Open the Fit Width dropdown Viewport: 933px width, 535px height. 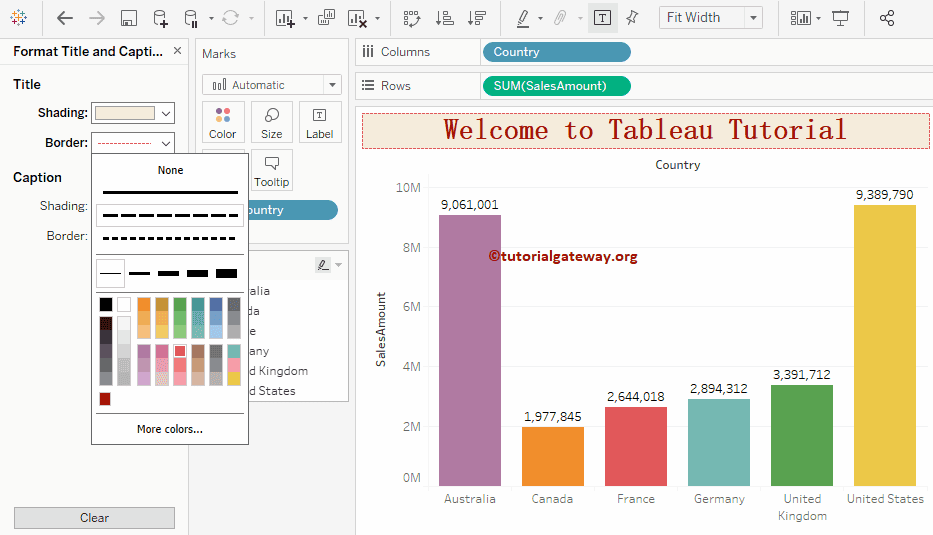(710, 18)
